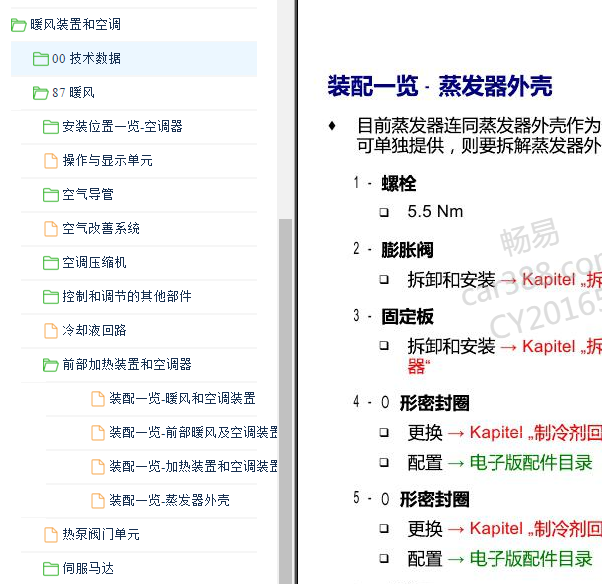Open 空调压缩机 tree entry
This screenshot has width=602, height=584.
point(94,263)
